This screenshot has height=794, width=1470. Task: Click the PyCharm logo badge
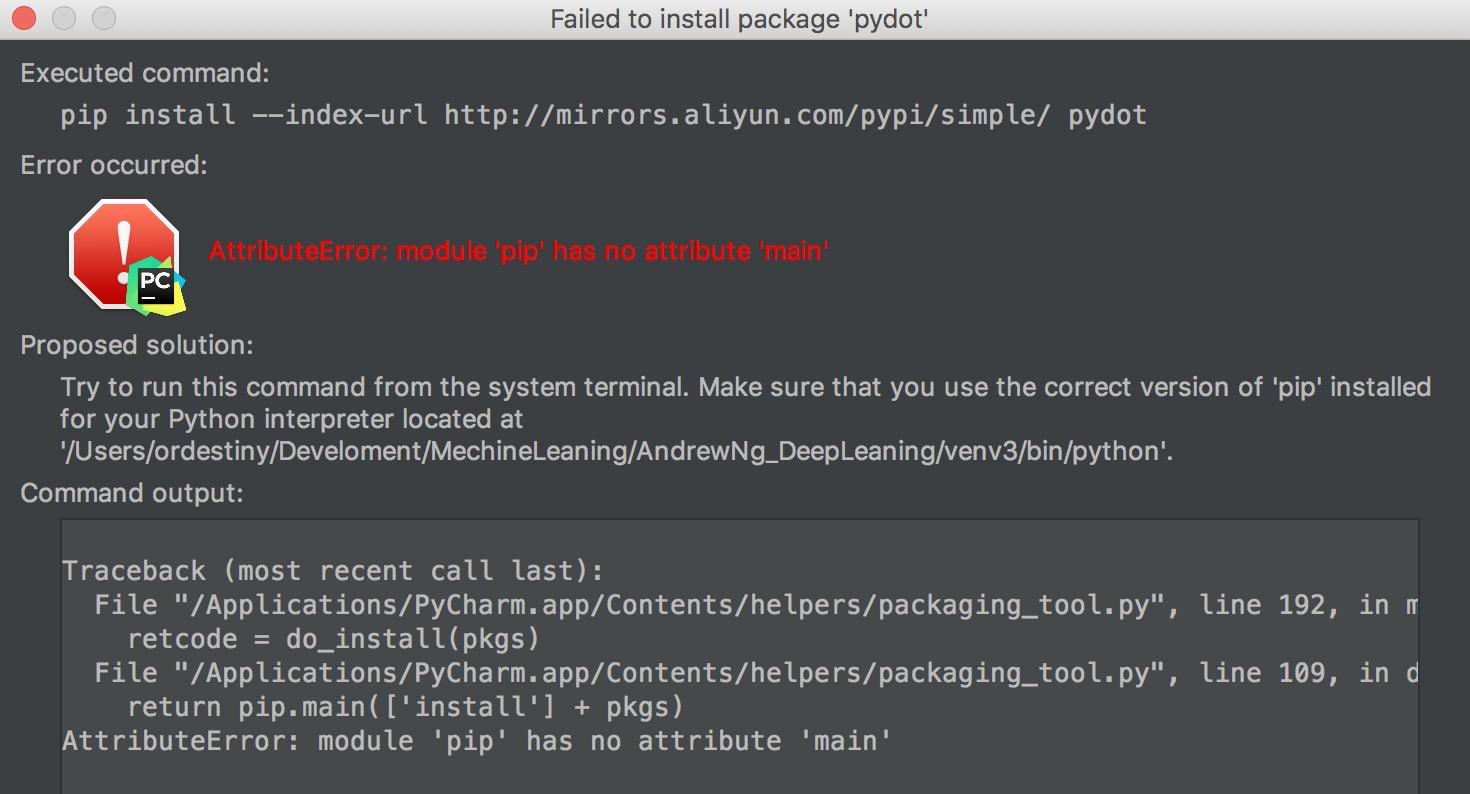(157, 285)
